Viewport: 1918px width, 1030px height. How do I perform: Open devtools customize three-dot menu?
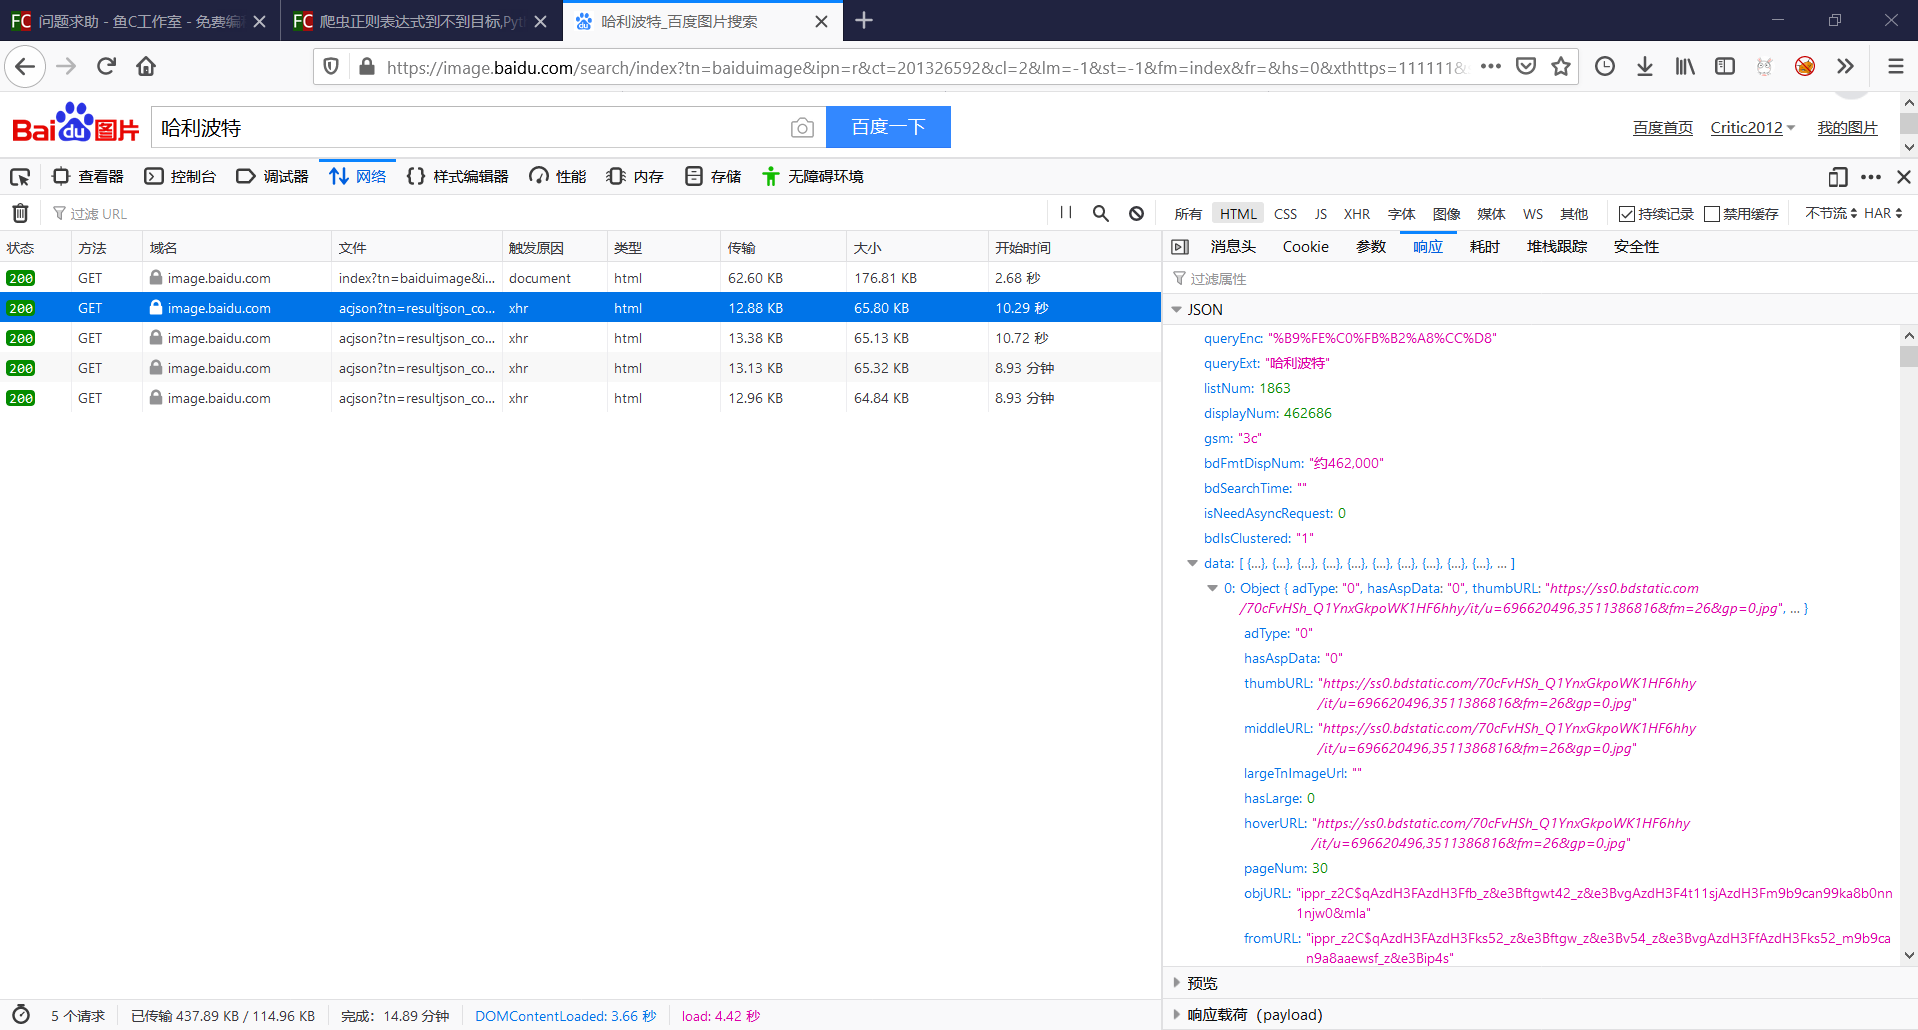pyautogui.click(x=1870, y=177)
